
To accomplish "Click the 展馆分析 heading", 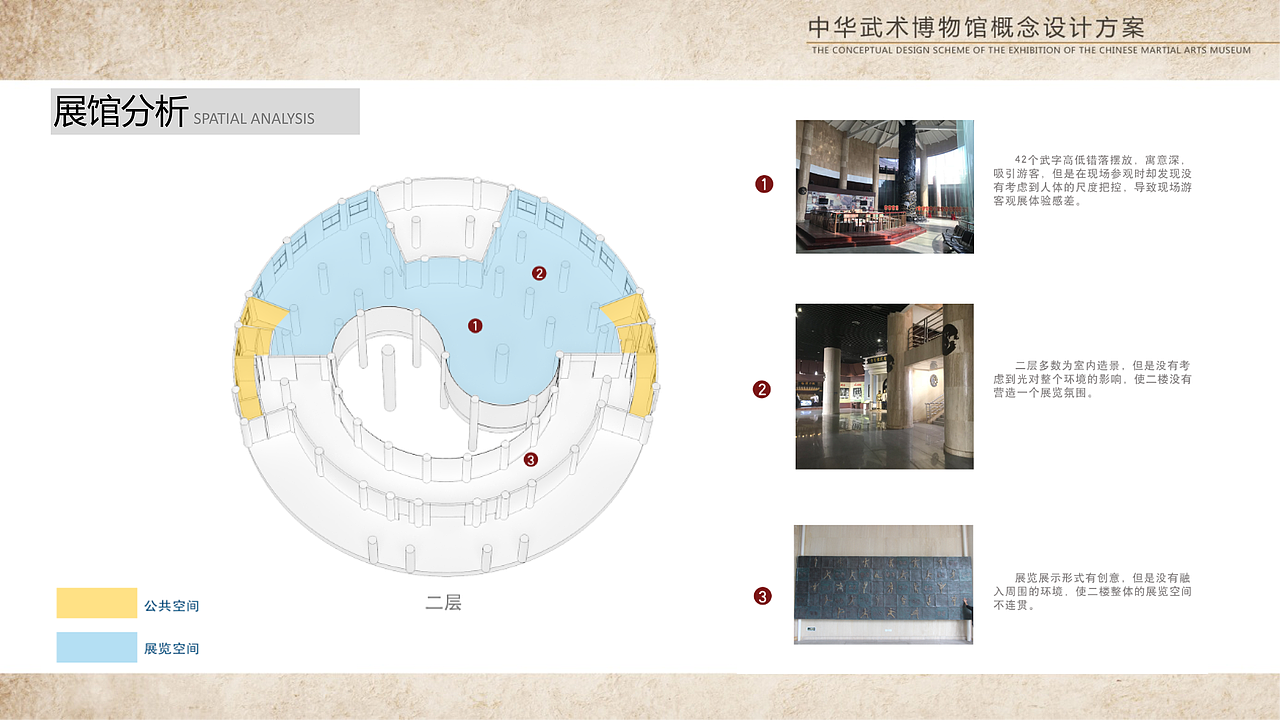I will (121, 112).
